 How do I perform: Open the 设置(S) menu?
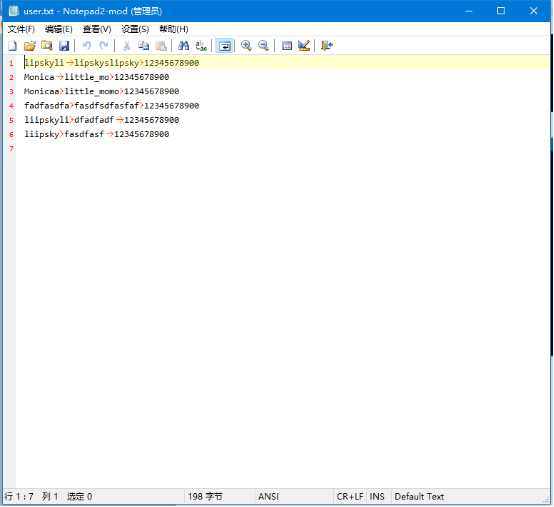135,29
